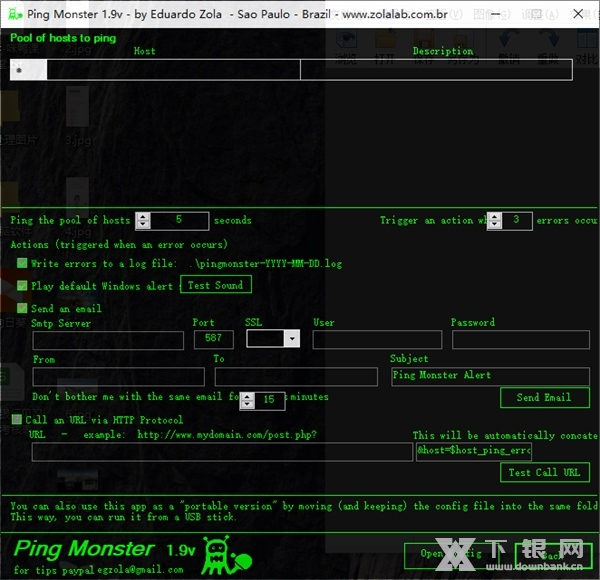Click the ping interval value 5
The image size is (600, 580).
pos(179,221)
